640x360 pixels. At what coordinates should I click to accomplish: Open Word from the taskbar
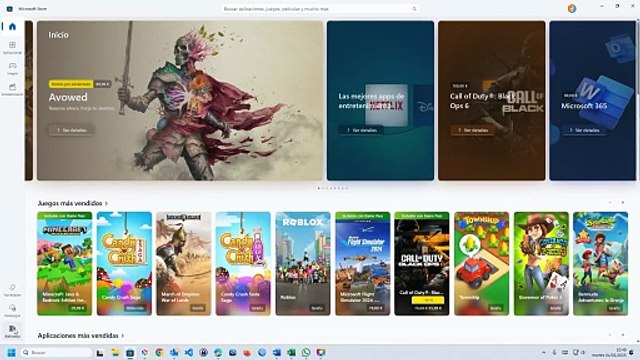277,353
